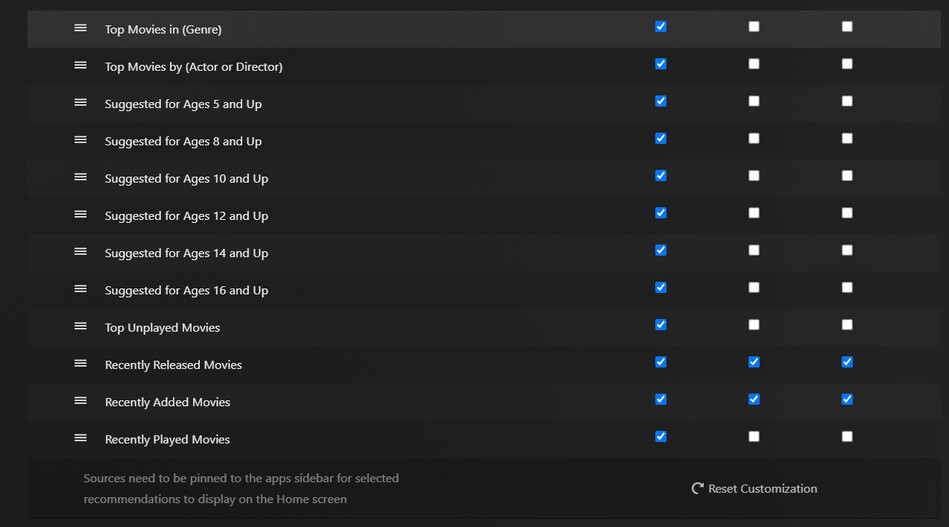Click the Reset Customization refresh icon
The image size is (949, 527).
pyautogui.click(x=697, y=489)
